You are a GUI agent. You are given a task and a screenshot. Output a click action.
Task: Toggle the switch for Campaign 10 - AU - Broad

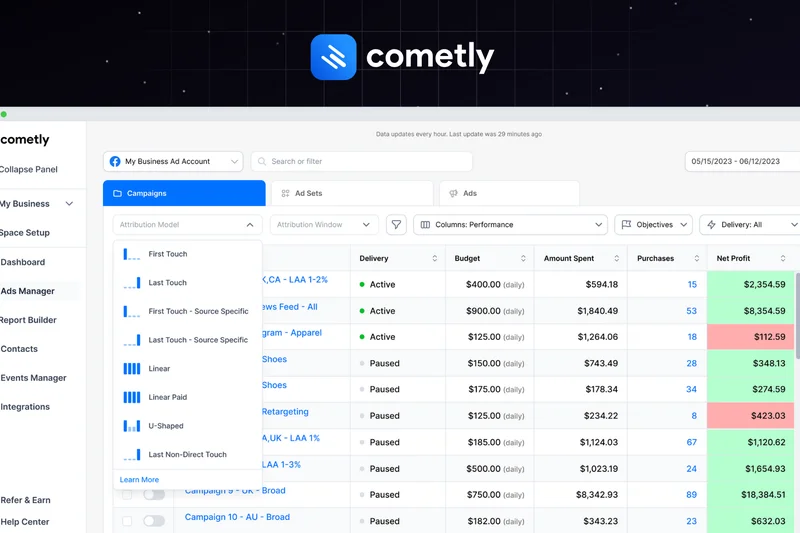[154, 521]
